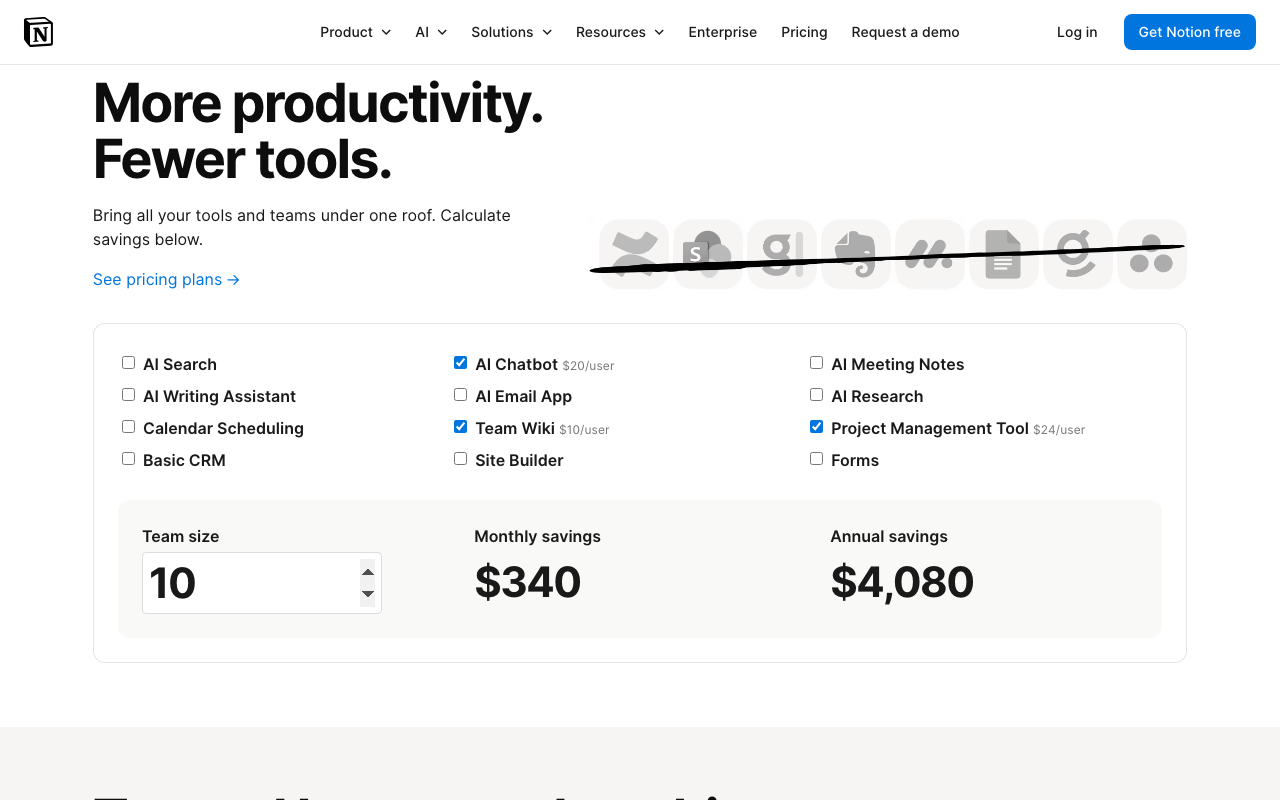Click the Notion logo in the top left

[38, 31]
